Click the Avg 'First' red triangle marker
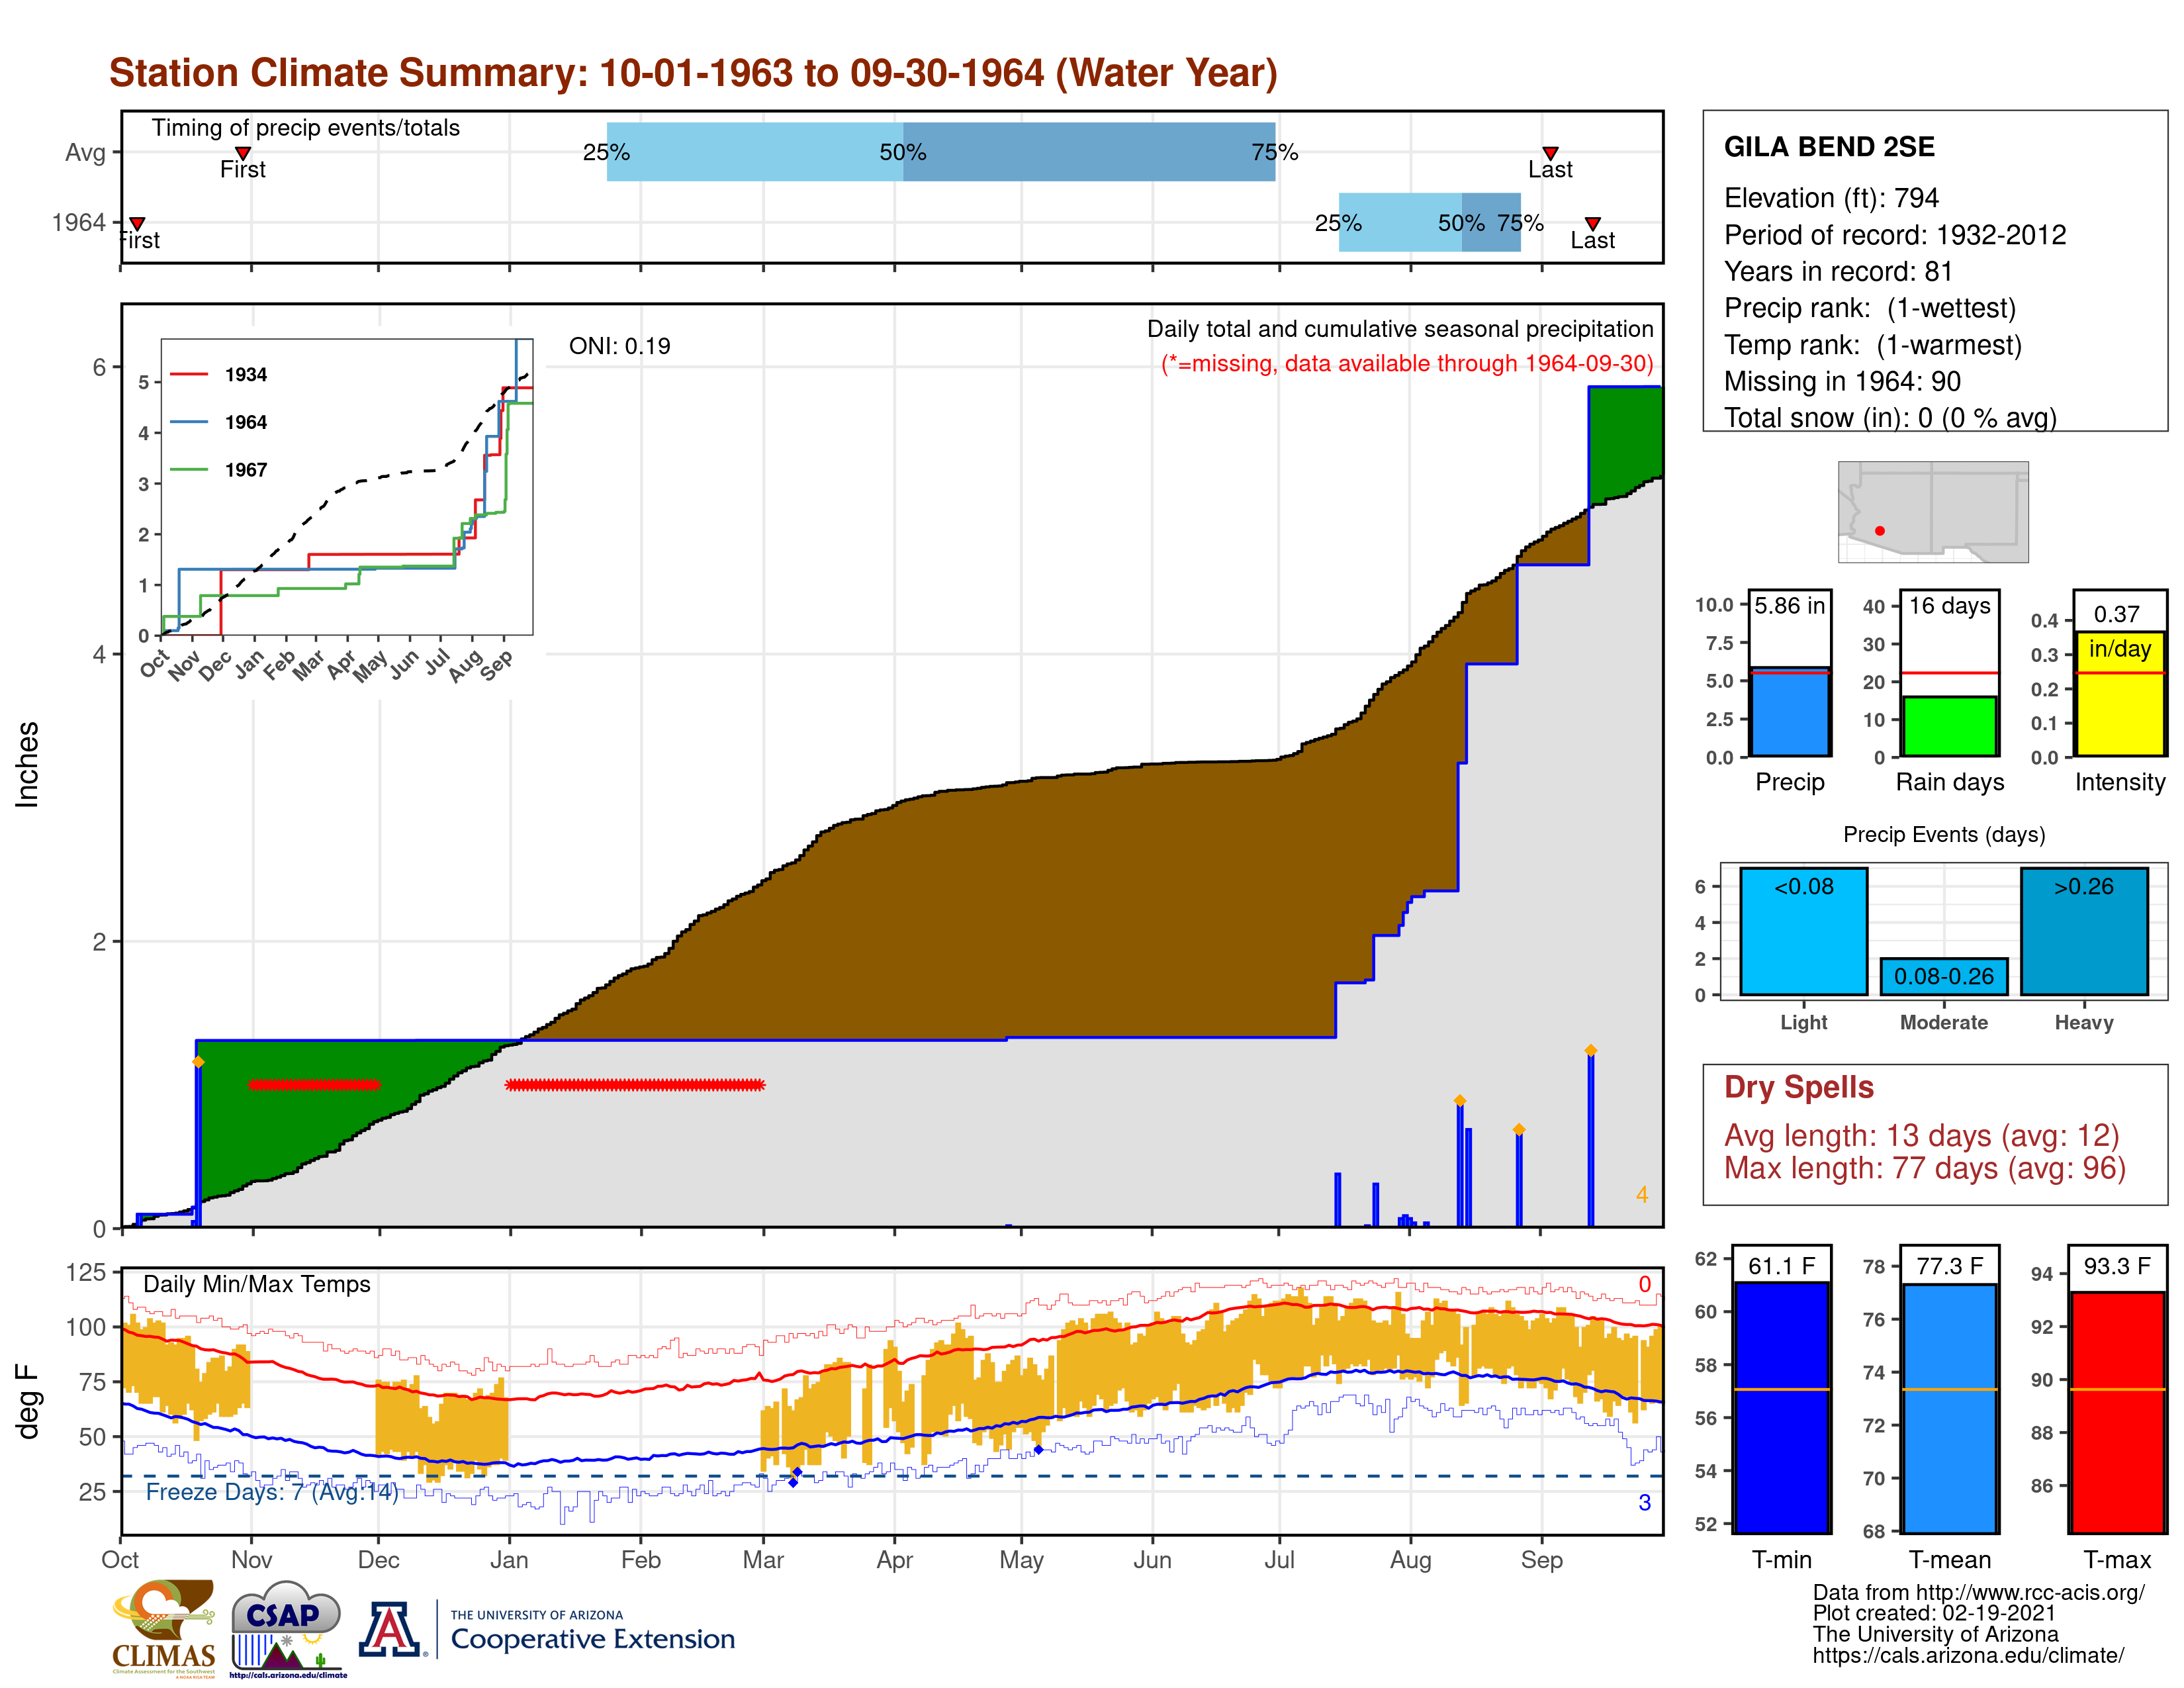This screenshot has width=2184, height=1688. [x=243, y=153]
